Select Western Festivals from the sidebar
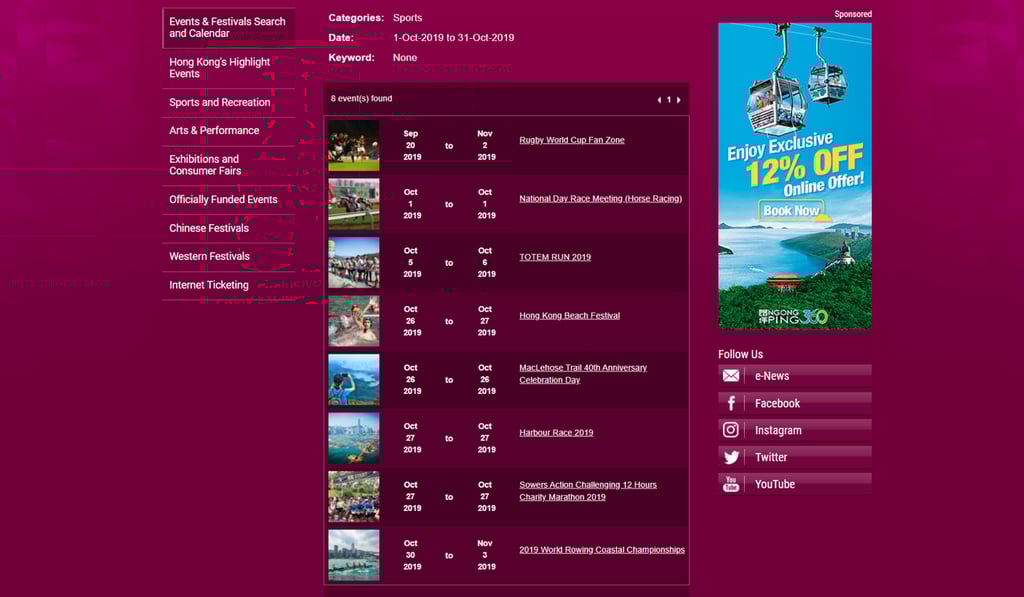 [x=209, y=256]
